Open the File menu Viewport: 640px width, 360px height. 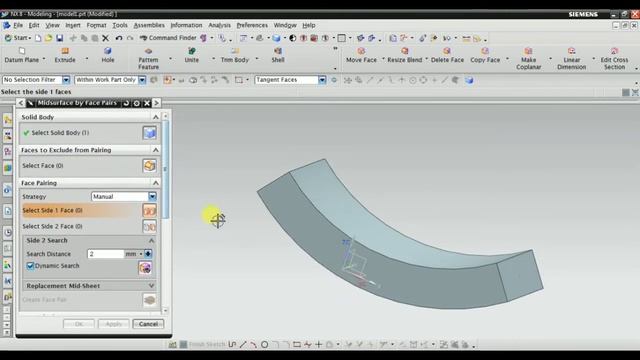[18, 25]
